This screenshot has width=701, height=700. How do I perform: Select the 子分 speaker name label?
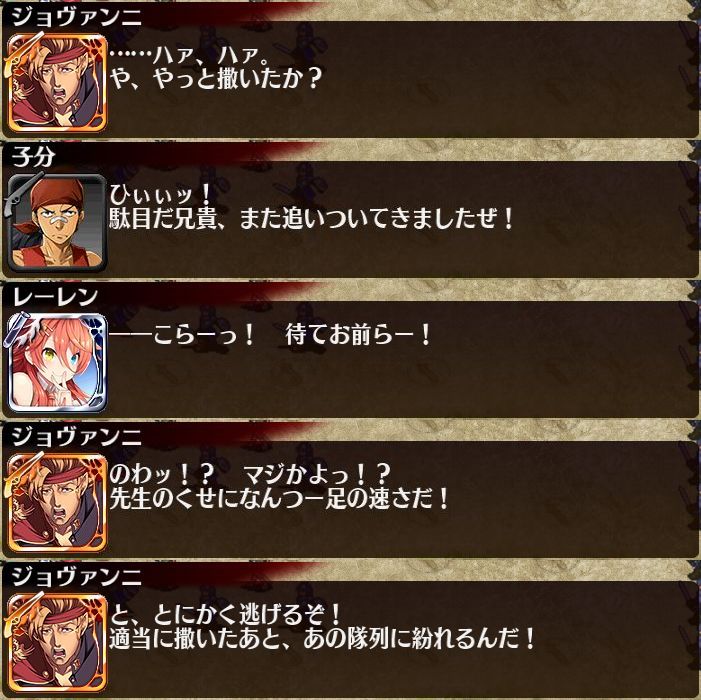click(34, 157)
